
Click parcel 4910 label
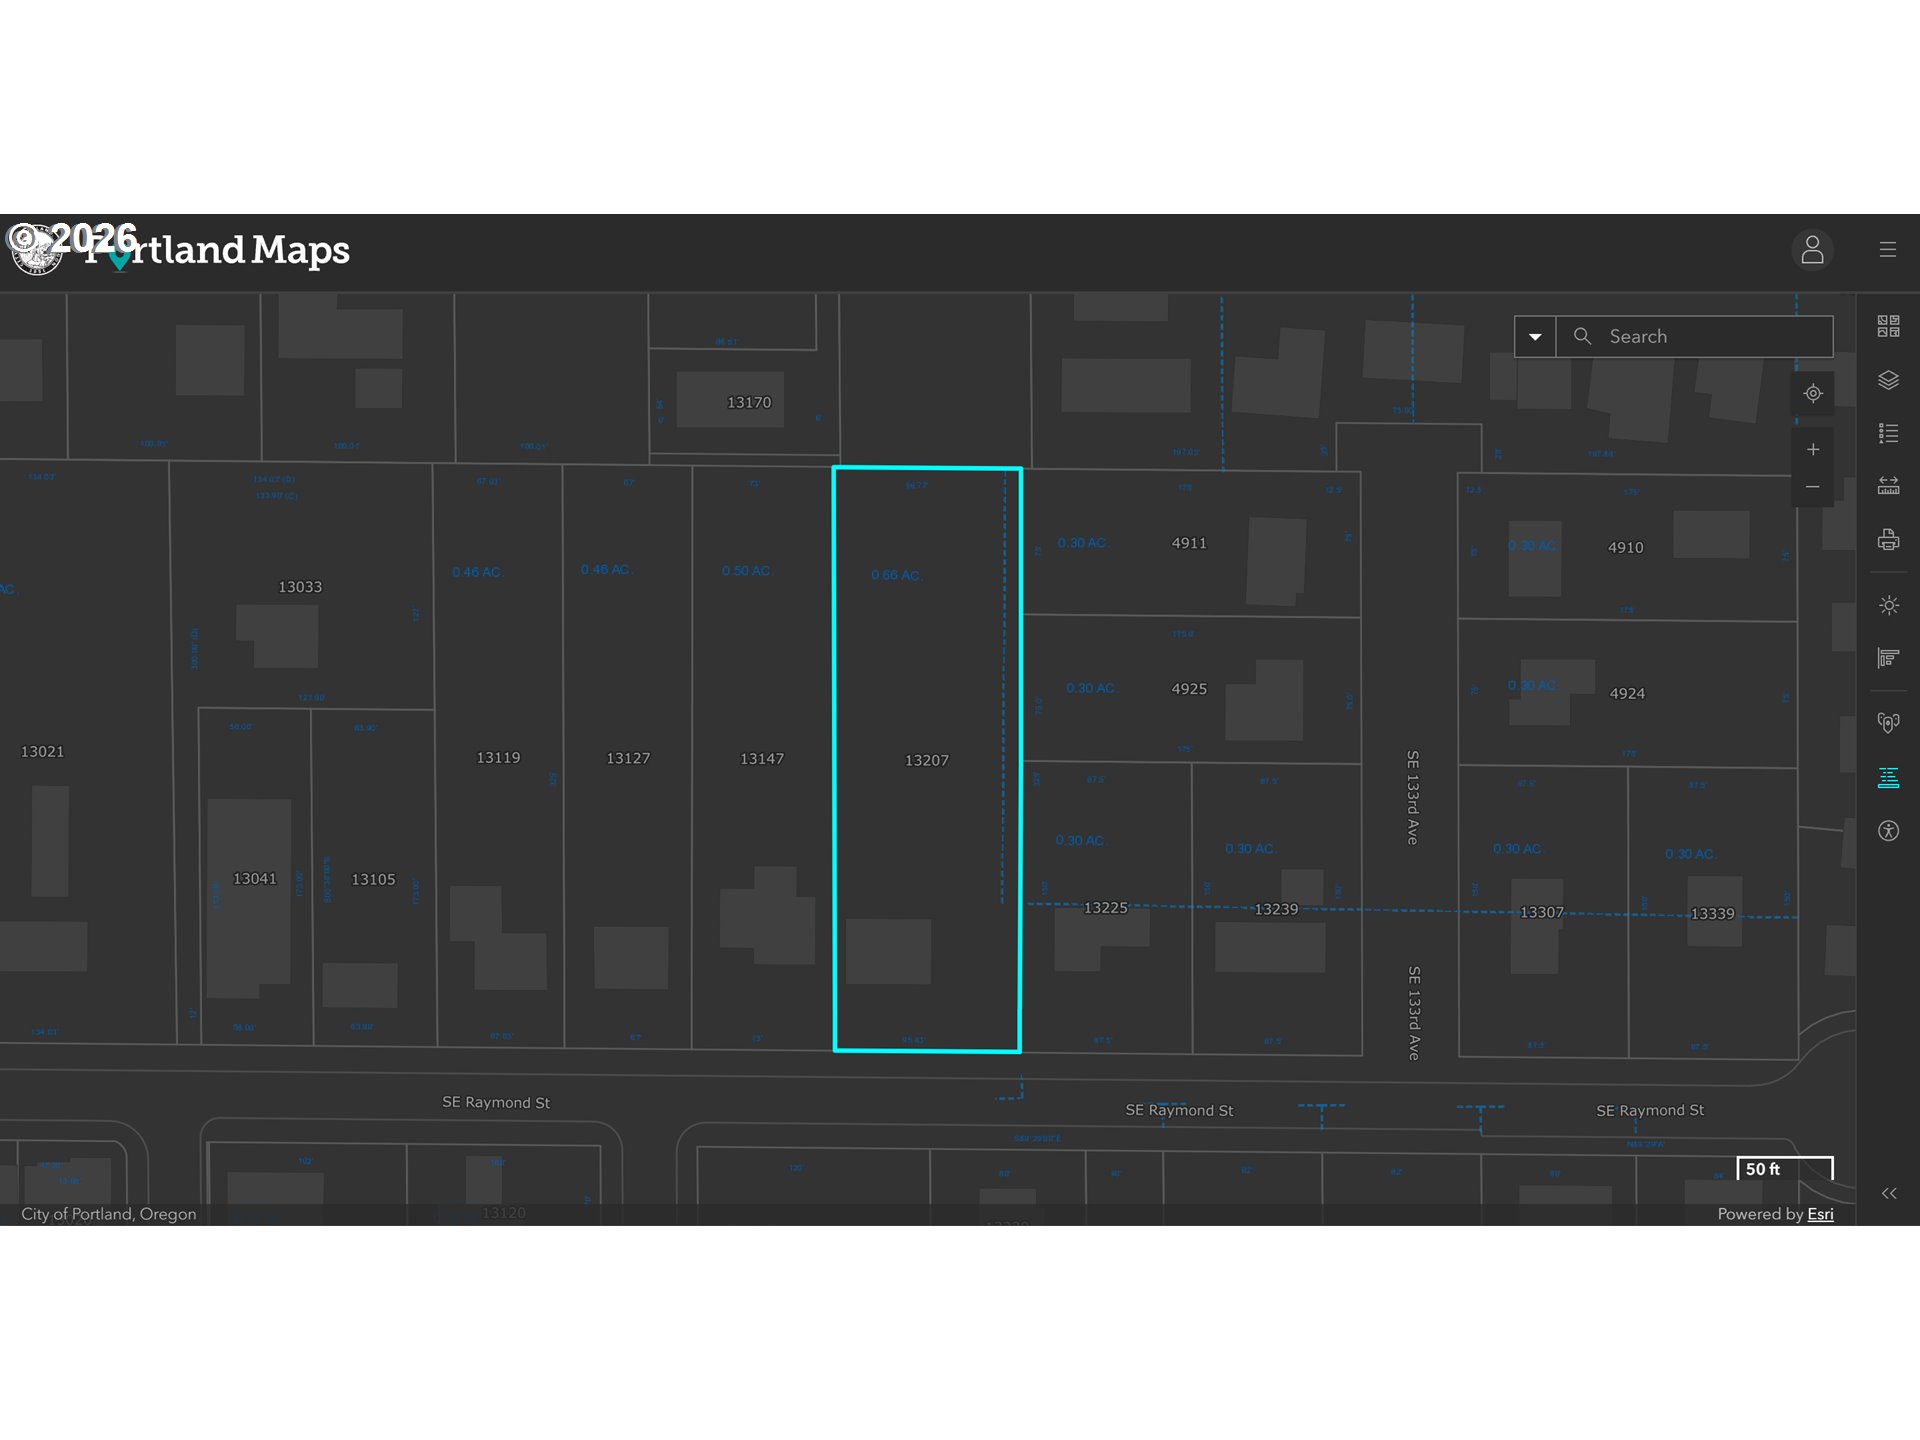coord(1626,548)
